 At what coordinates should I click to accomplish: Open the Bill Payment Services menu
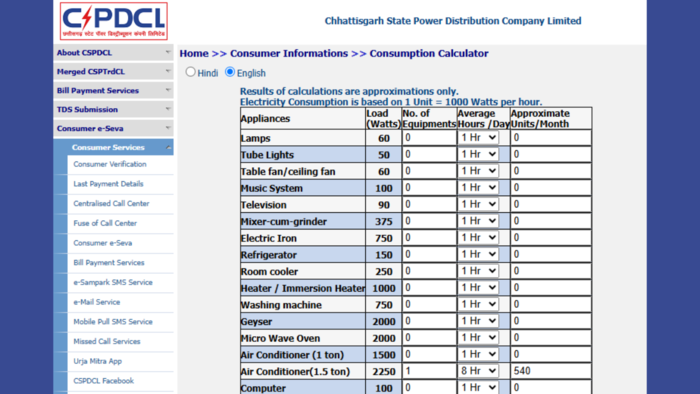pos(113,91)
